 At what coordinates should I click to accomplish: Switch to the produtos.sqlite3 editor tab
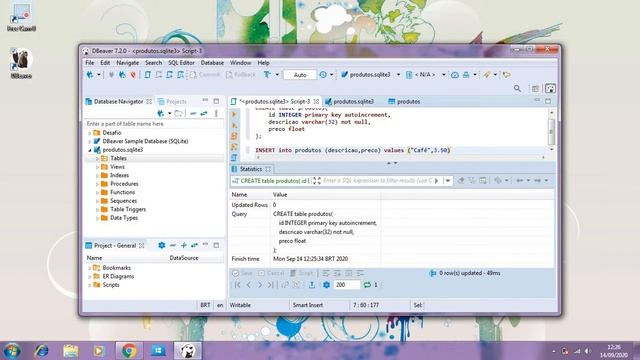click(349, 101)
